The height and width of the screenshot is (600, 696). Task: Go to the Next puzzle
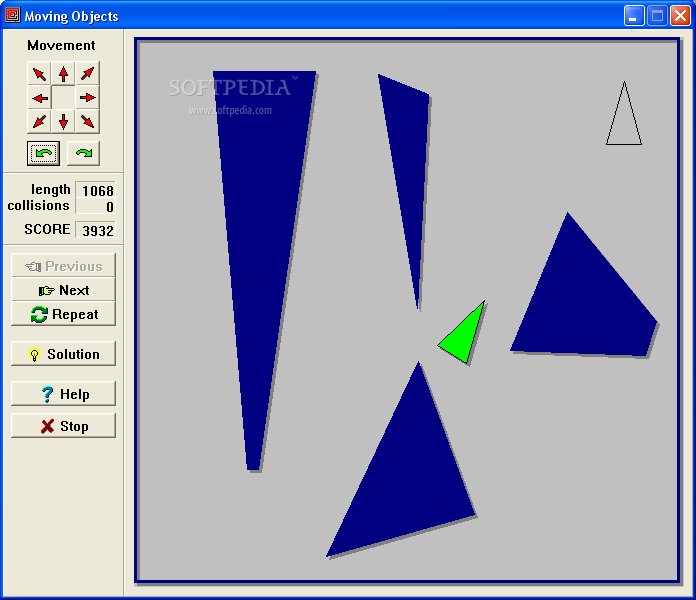(63, 290)
